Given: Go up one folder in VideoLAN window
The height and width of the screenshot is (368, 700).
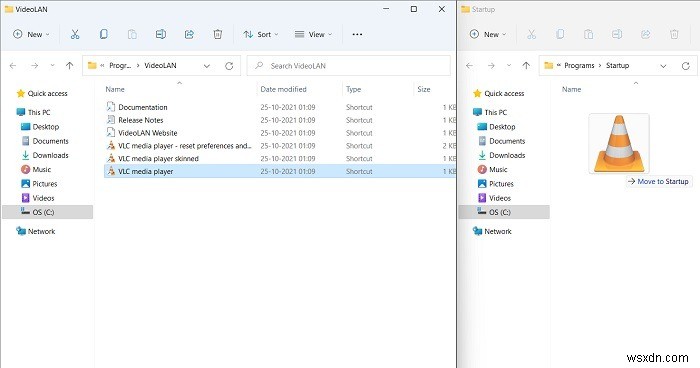Looking at the screenshot, I should 70,66.
